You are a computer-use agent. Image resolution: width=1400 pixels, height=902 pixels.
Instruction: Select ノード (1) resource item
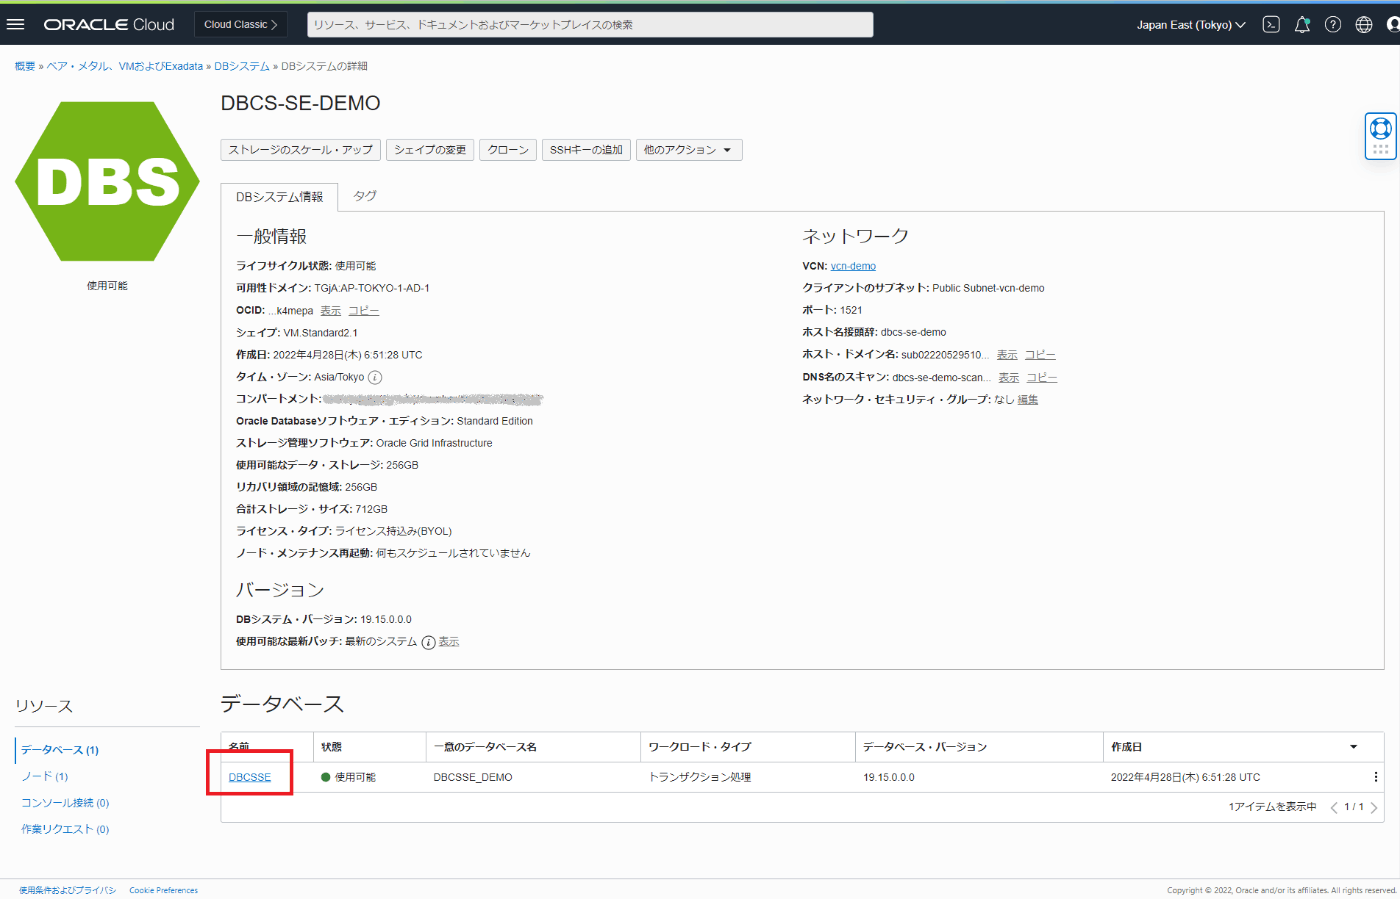(x=45, y=776)
